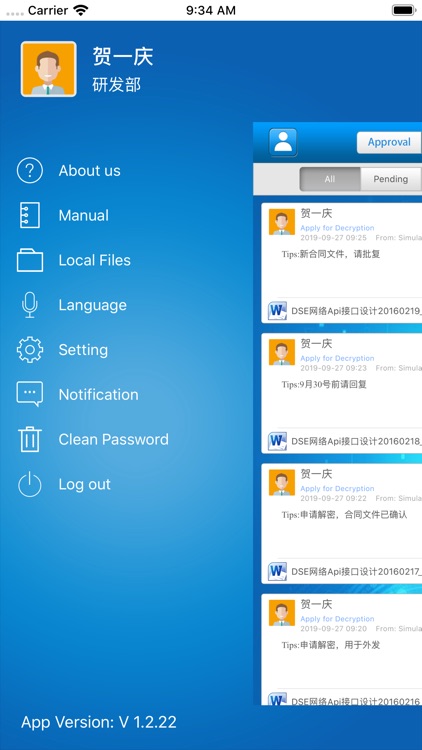Open file DSE网络Api接口设计20160219
The image size is (422, 750).
(356, 311)
